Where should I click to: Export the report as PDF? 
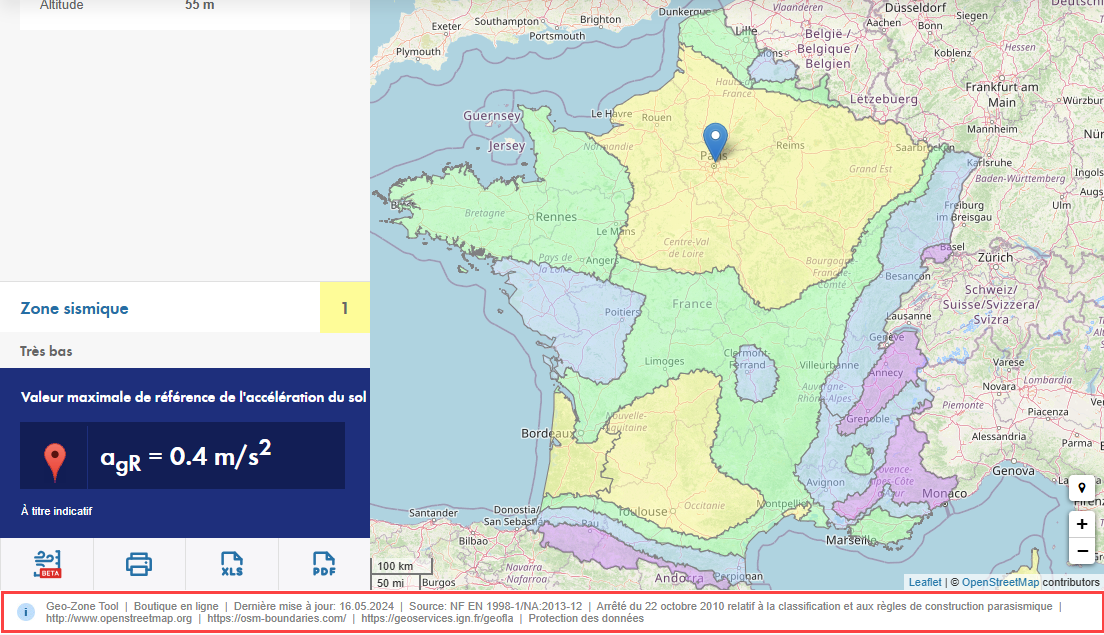coord(323,564)
